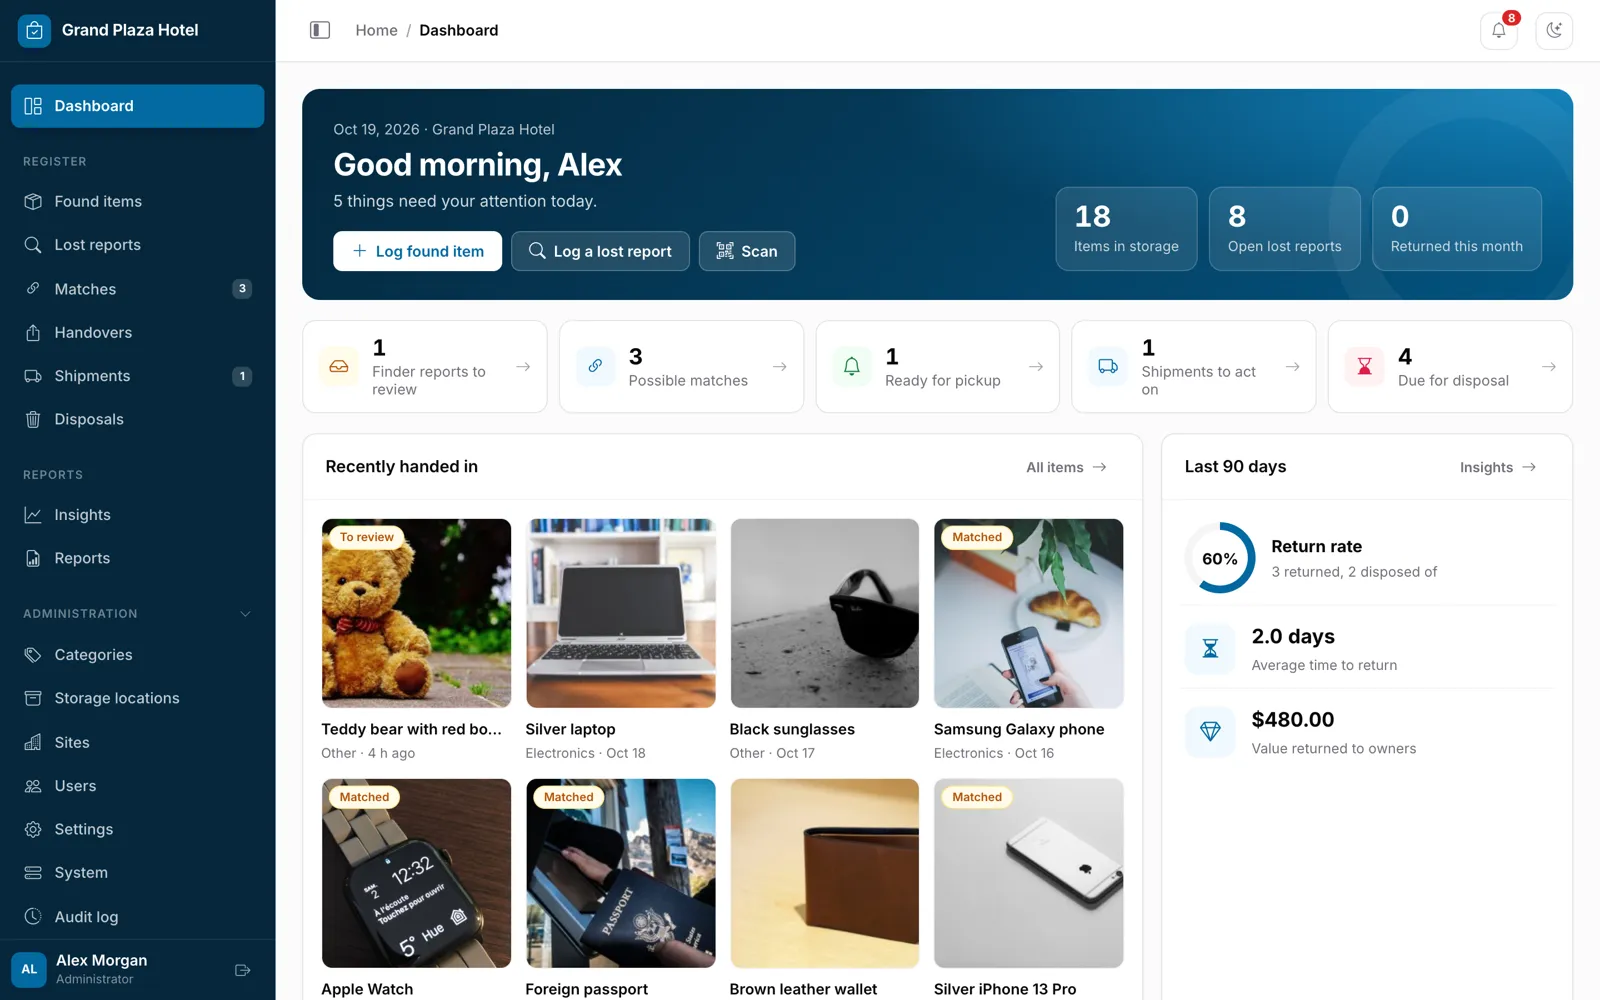Open Insights in the sidebar
The height and width of the screenshot is (1000, 1600).
pos(138,515)
